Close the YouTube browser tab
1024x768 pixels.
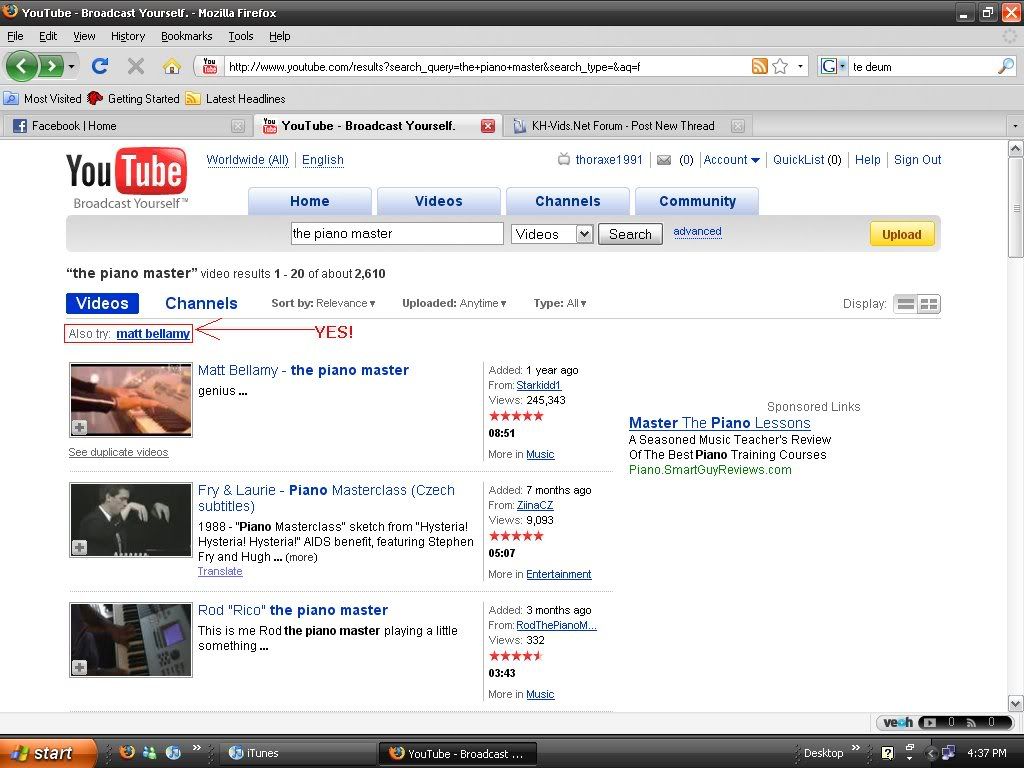click(x=488, y=126)
